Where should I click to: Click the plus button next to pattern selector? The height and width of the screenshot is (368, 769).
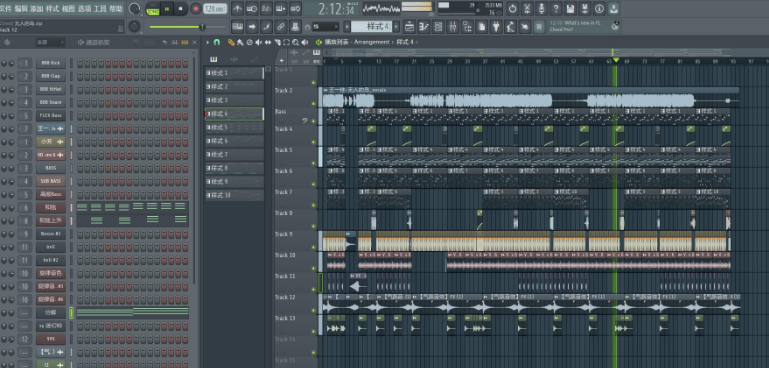pos(396,26)
